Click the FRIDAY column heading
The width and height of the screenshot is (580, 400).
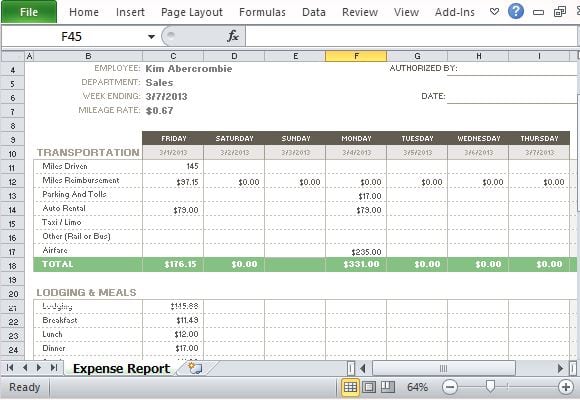click(173, 138)
